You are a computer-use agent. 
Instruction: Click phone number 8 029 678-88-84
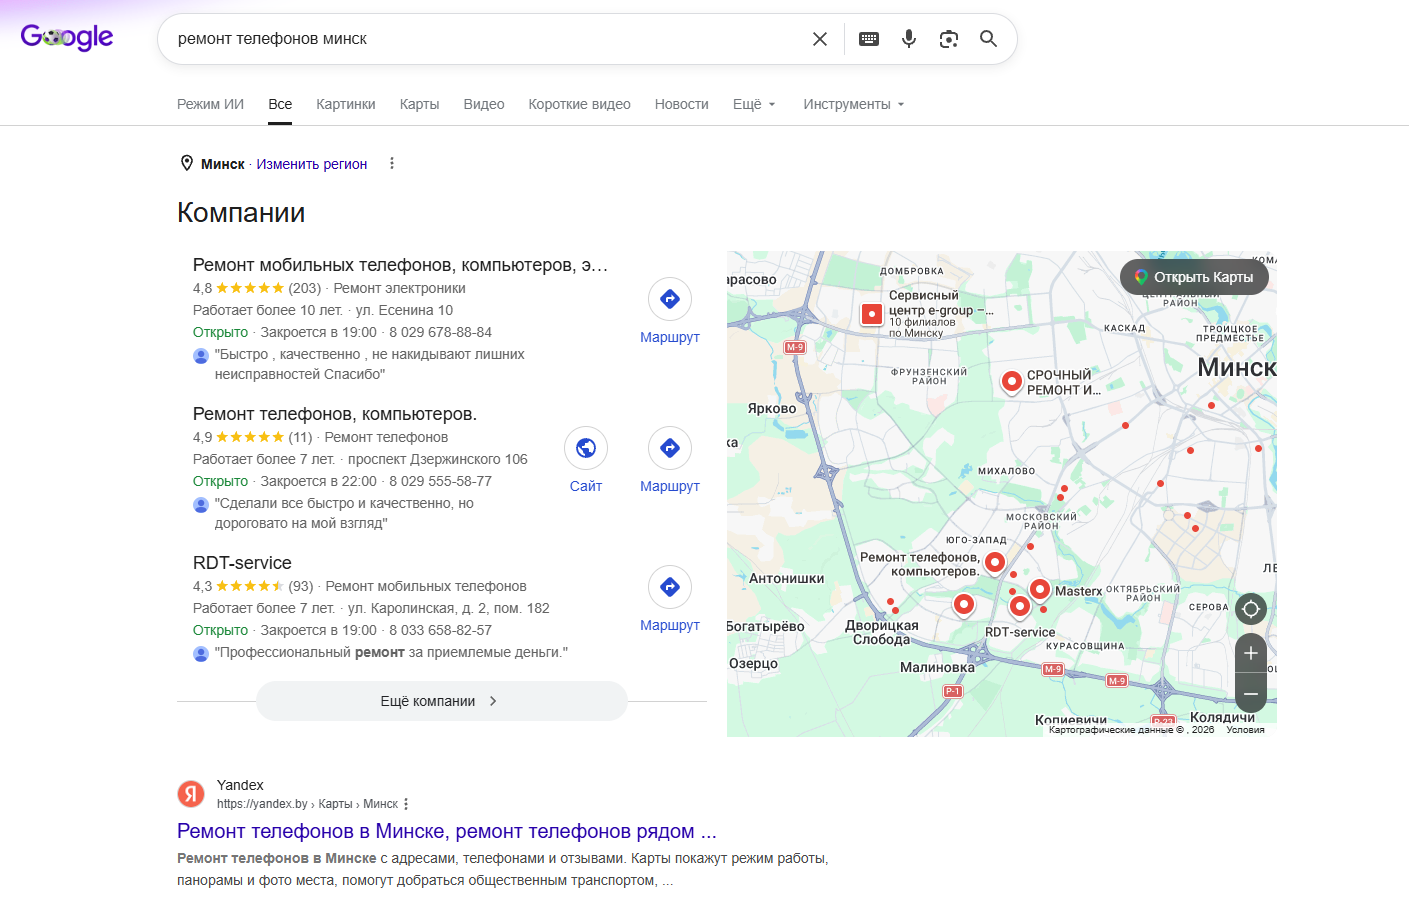pyautogui.click(x=440, y=332)
